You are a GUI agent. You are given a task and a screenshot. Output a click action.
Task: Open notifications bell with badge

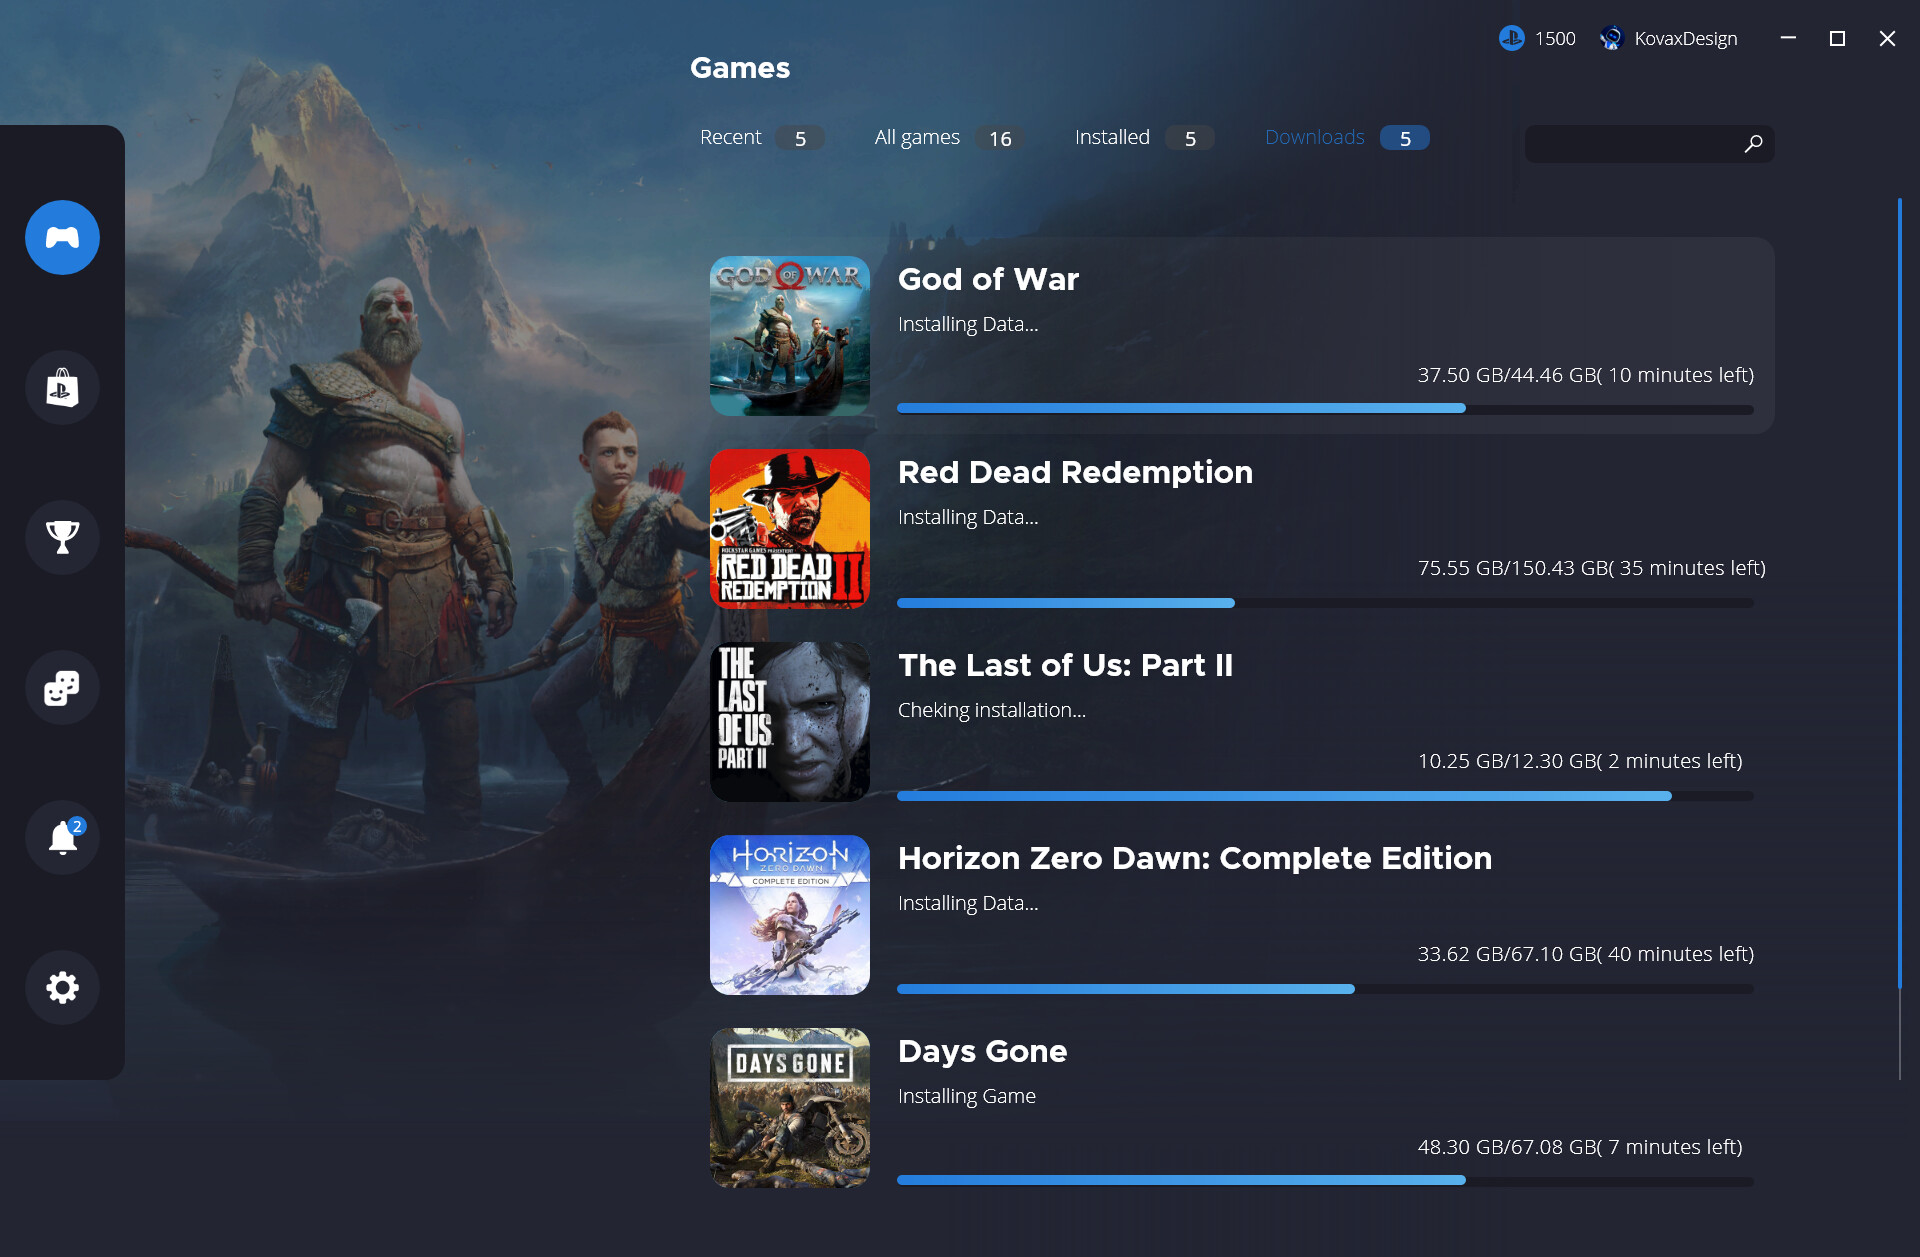(62, 838)
